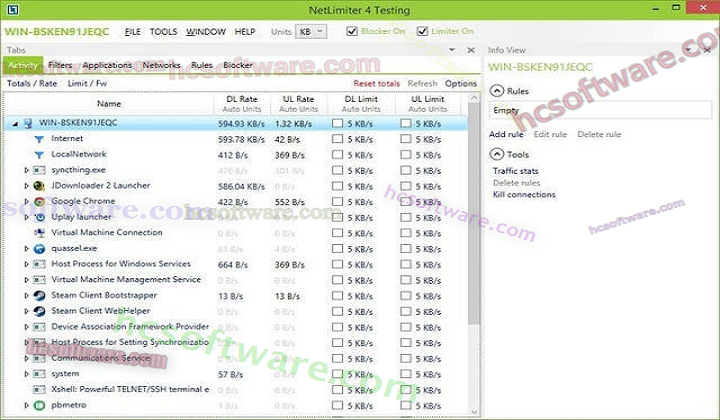Image resolution: width=720 pixels, height=420 pixels.
Task: Toggle the Limiter On checkbox
Action: coord(422,31)
